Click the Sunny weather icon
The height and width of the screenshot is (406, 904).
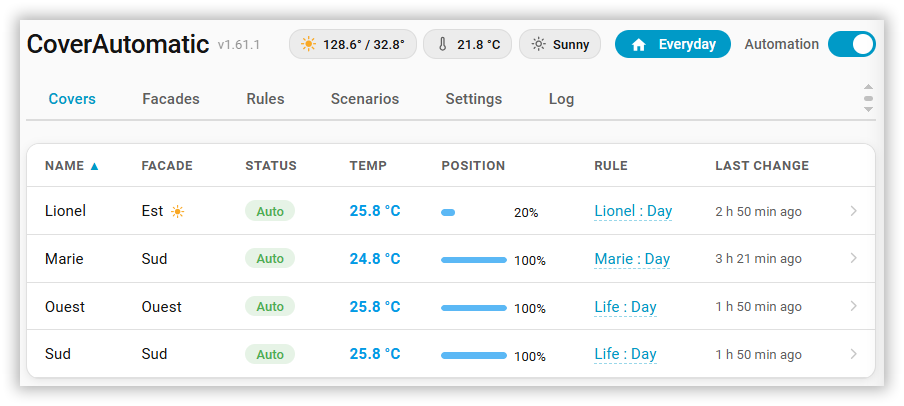pyautogui.click(x=538, y=44)
